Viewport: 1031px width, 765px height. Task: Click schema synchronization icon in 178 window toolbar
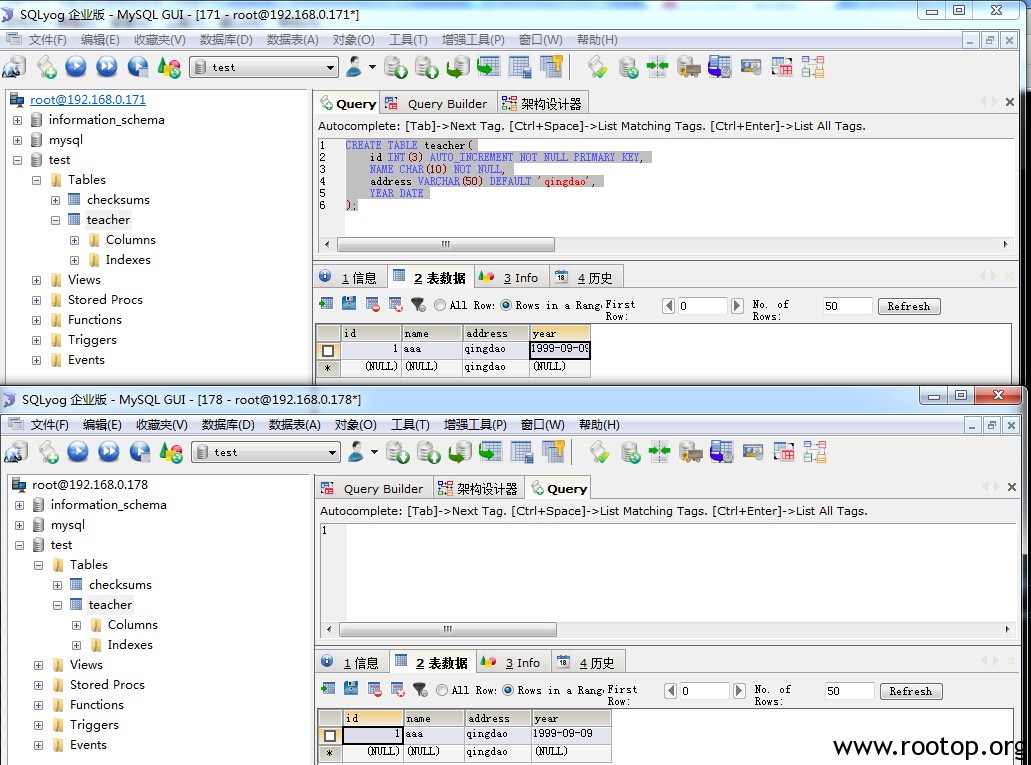point(659,452)
